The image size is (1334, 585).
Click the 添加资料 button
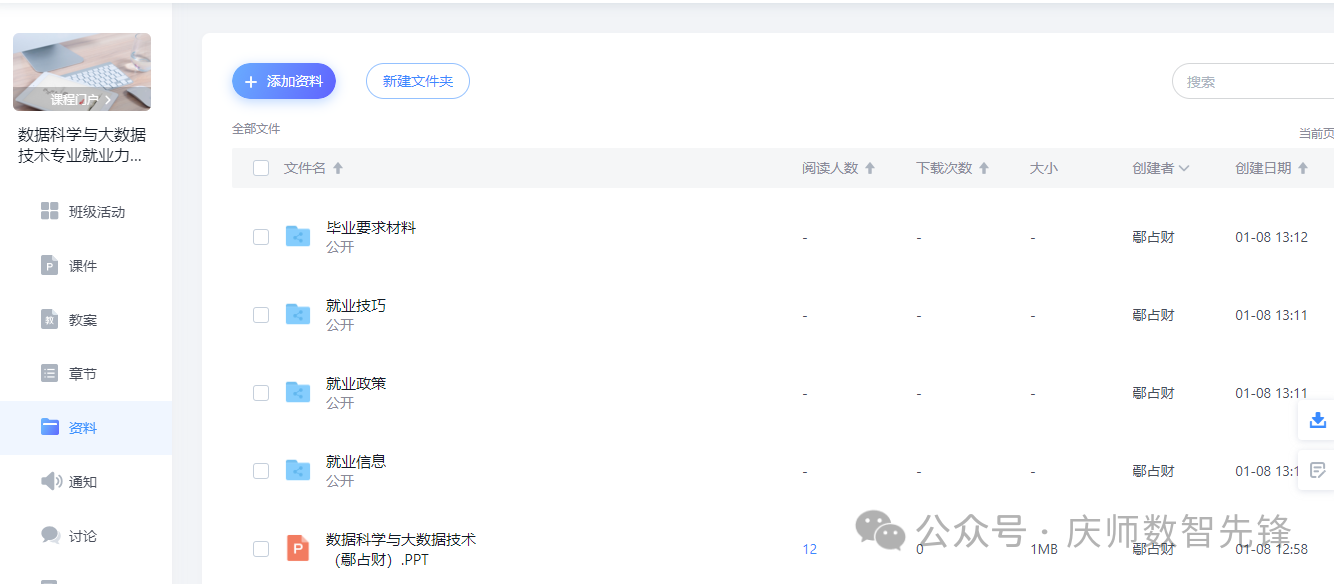(x=284, y=81)
